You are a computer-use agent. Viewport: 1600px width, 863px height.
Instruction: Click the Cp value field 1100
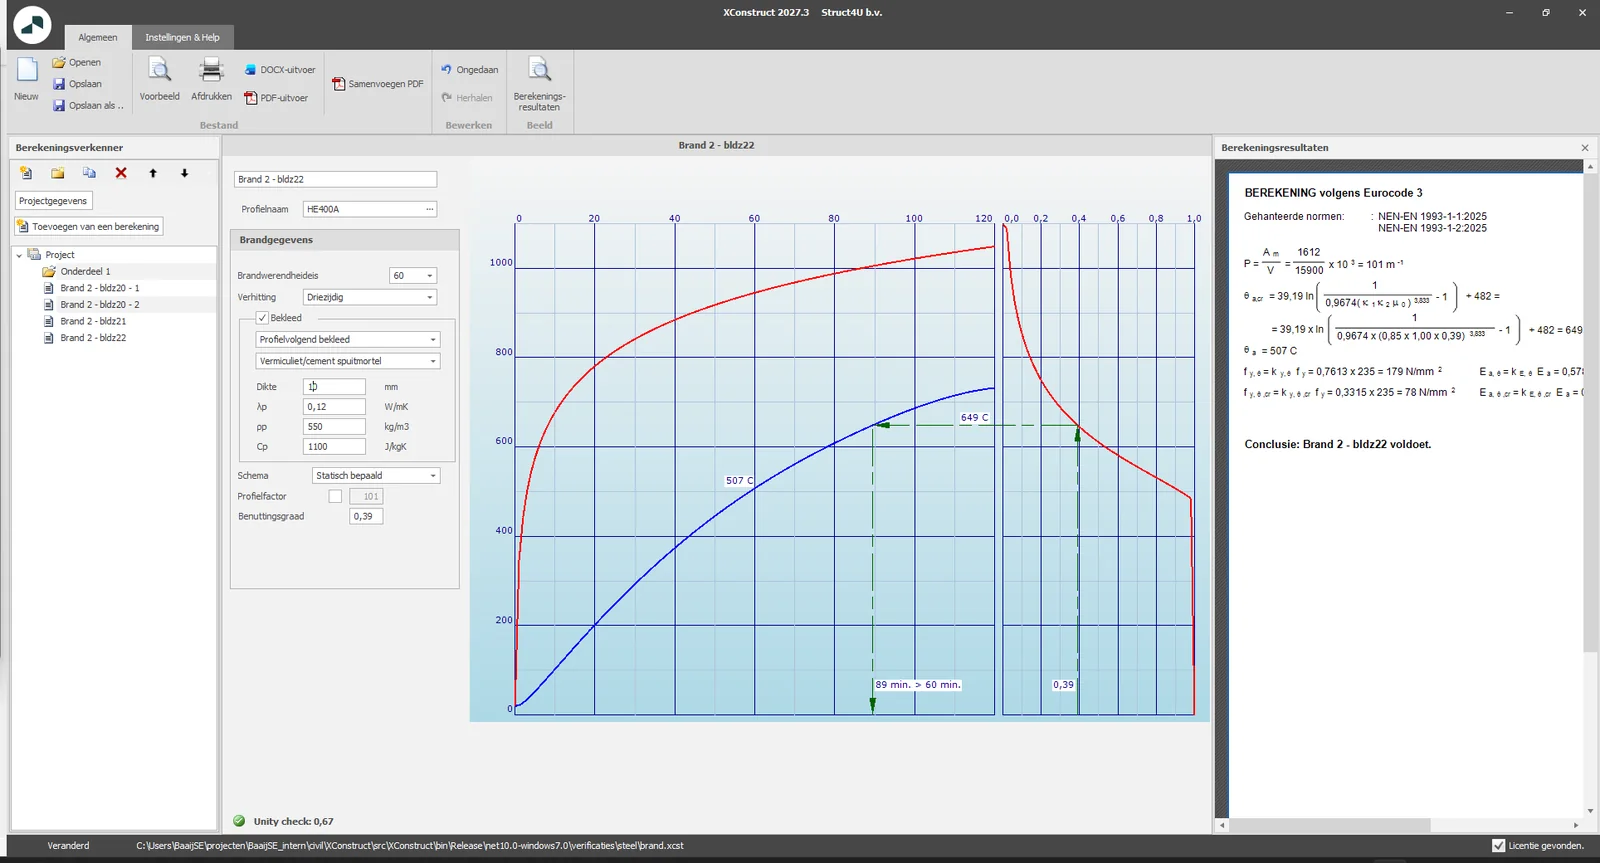pos(334,447)
